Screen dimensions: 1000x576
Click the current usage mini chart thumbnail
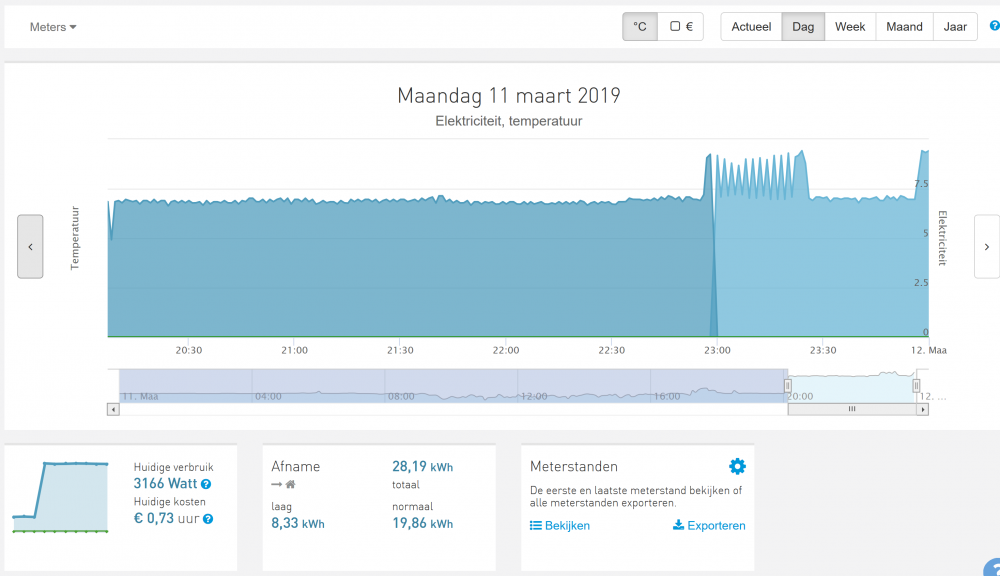point(60,495)
